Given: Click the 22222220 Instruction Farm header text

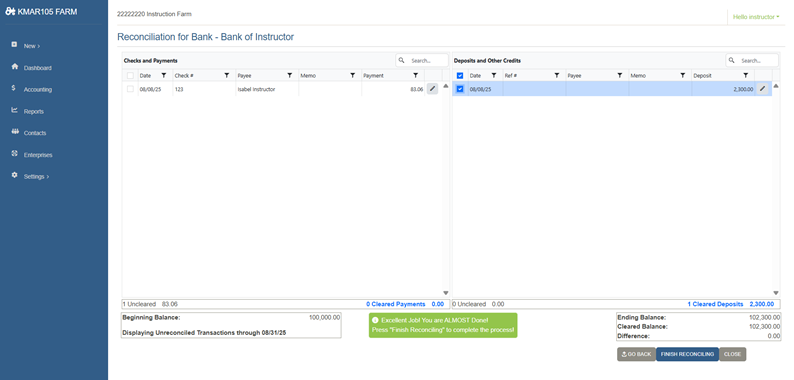Looking at the screenshot, I should 154,14.
